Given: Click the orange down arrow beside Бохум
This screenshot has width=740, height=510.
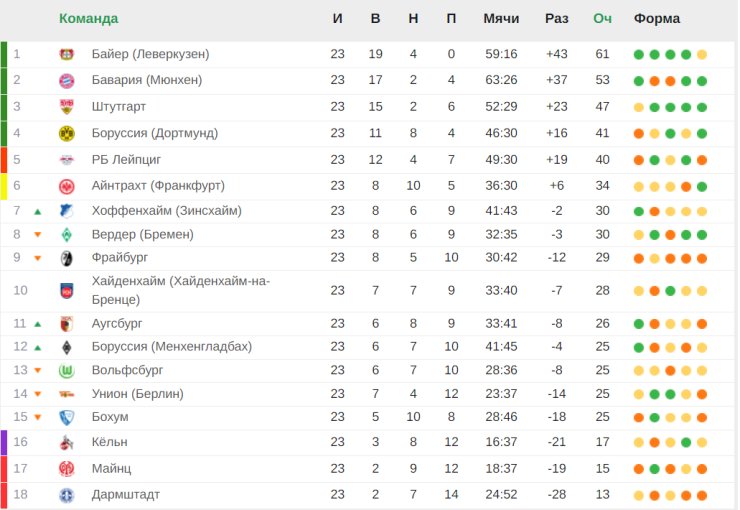Looking at the screenshot, I should point(38,417).
